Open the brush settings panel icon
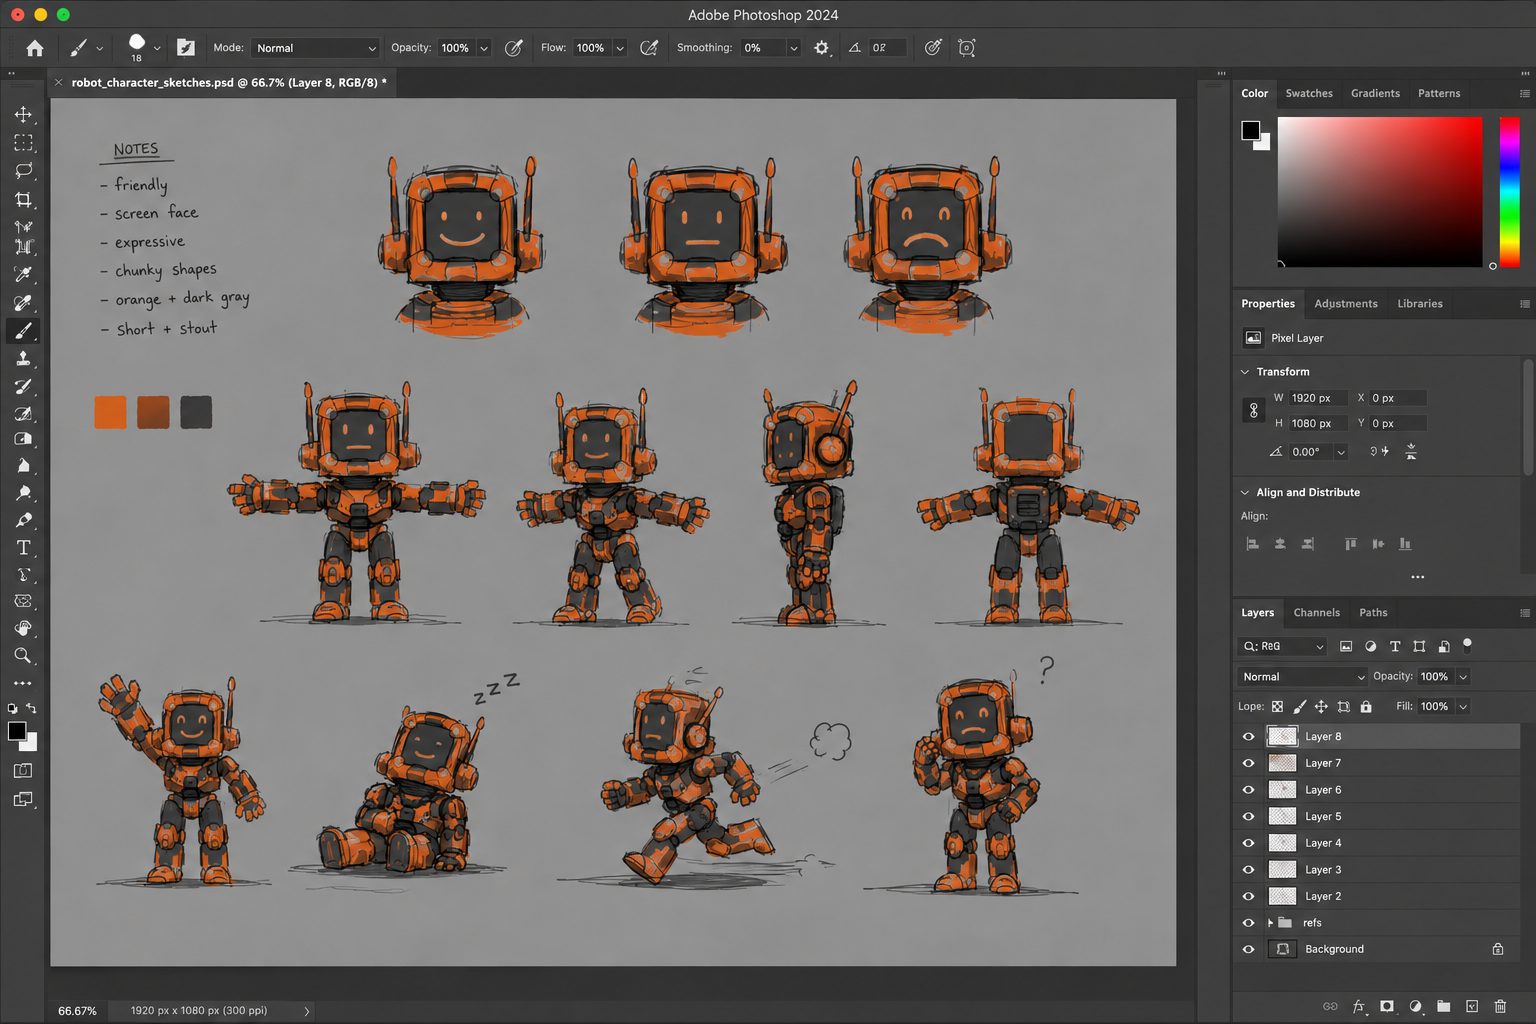The image size is (1536, 1024). pos(186,48)
